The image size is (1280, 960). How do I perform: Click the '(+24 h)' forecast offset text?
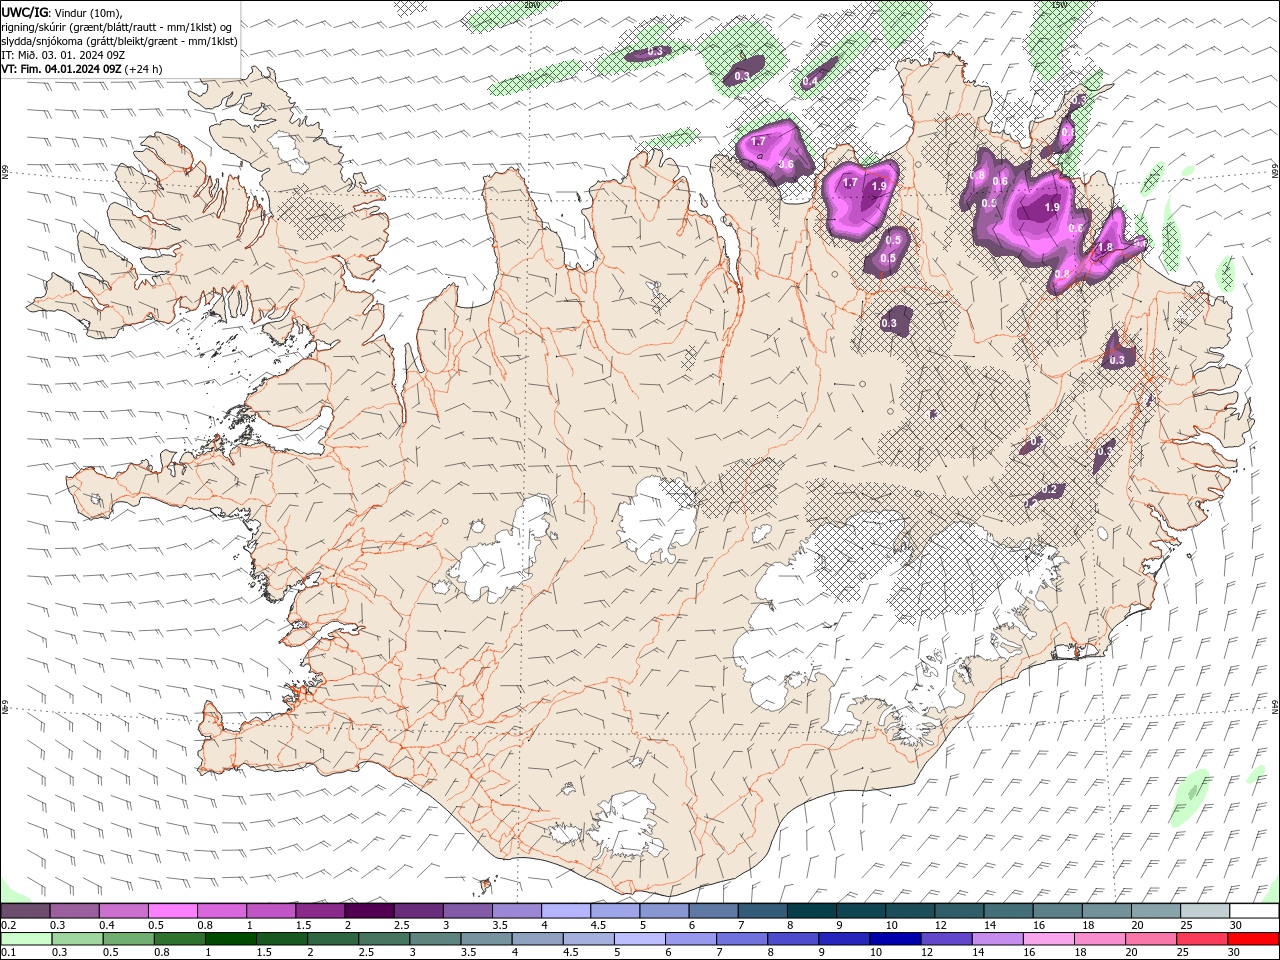[144, 69]
